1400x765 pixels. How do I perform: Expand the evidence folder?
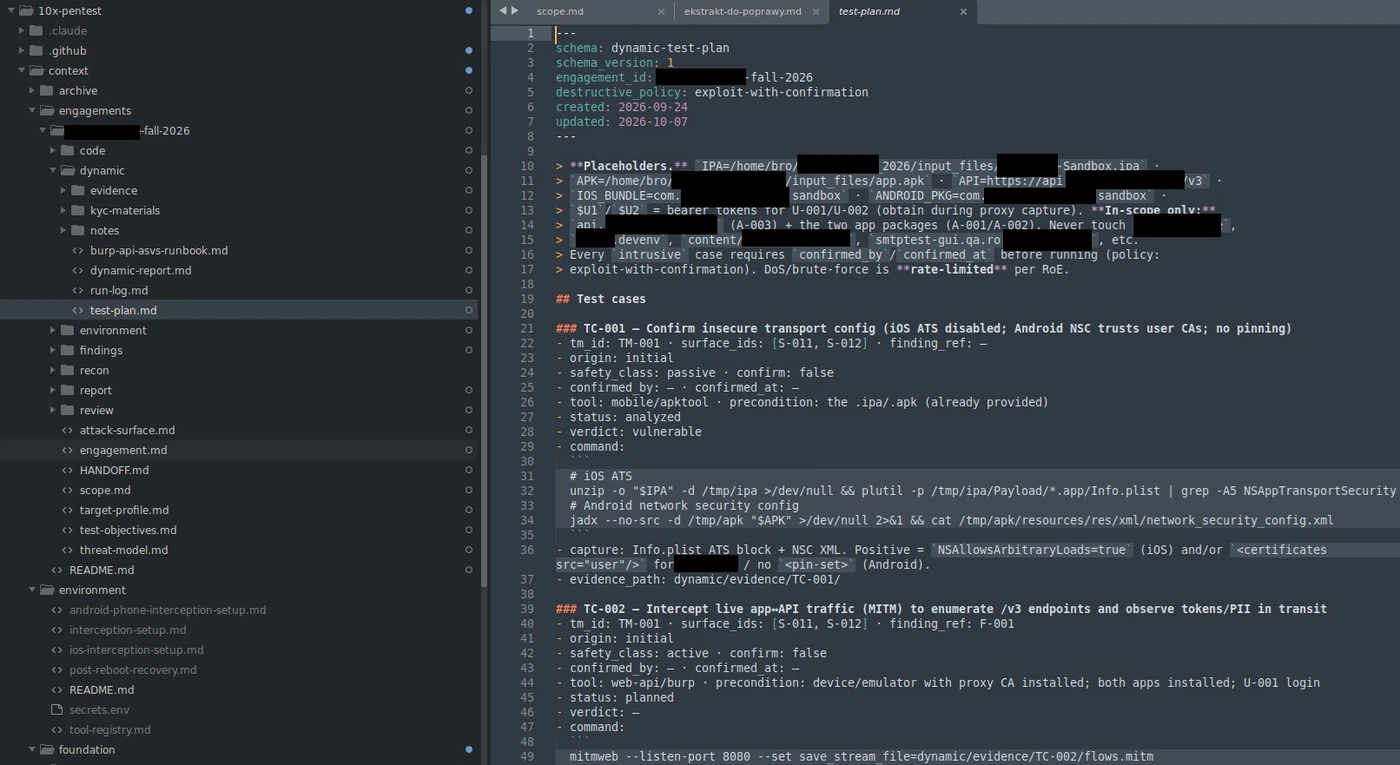(64, 191)
